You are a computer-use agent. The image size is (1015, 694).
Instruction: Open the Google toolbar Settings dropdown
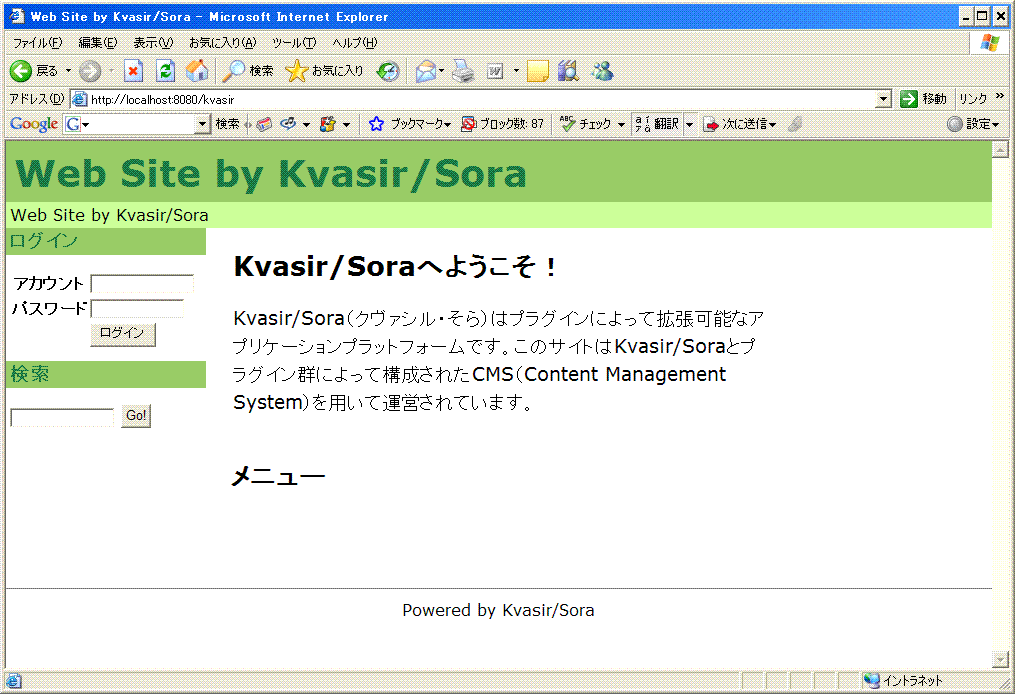(x=973, y=124)
